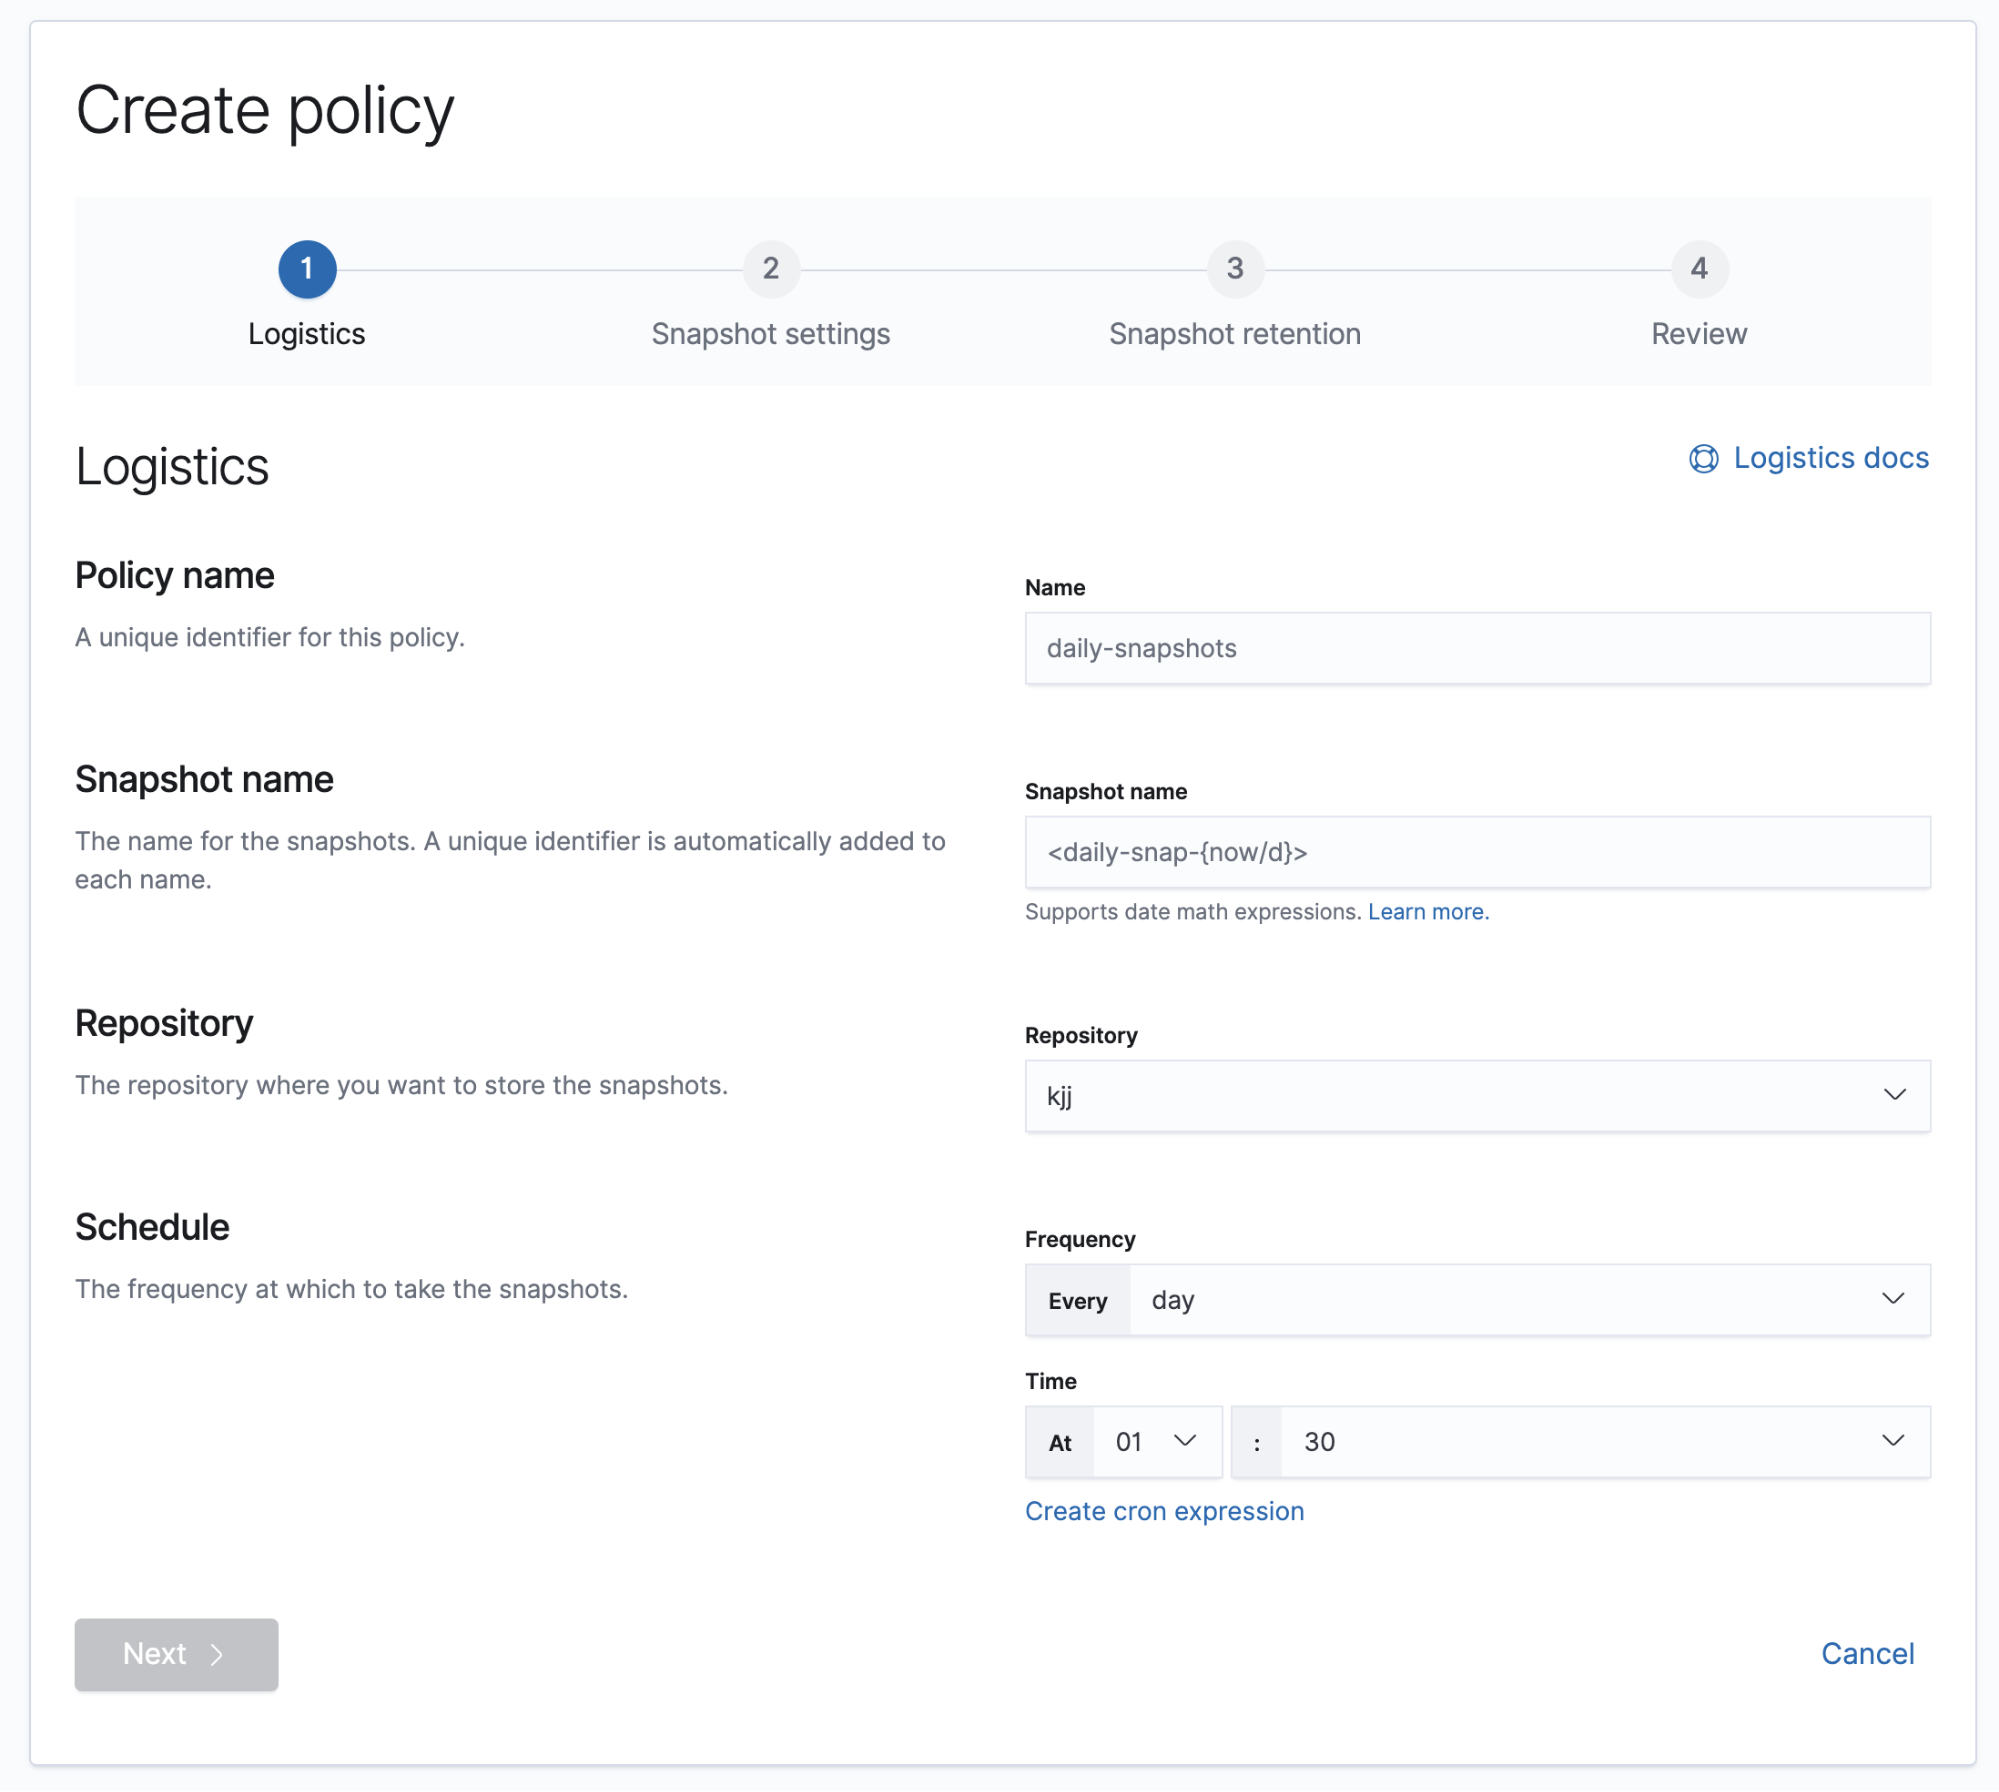Click into the Snapshot name input field
1999x1792 pixels.
pos(1476,852)
